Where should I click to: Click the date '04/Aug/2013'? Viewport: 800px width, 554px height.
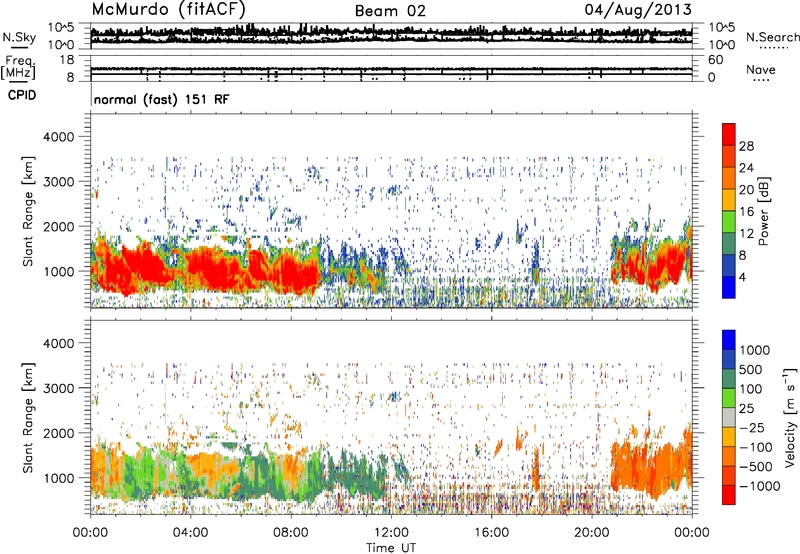click(638, 9)
